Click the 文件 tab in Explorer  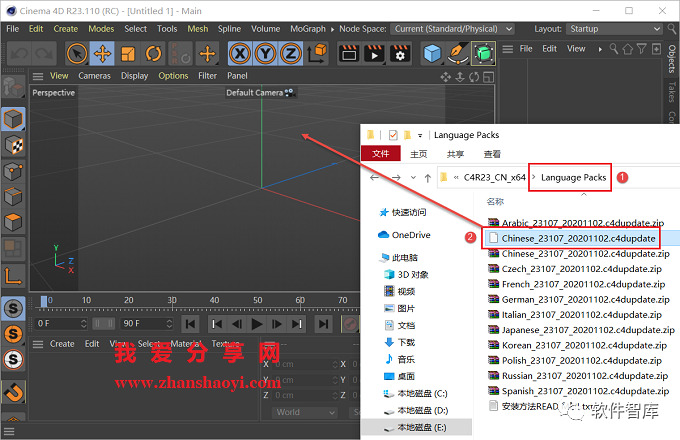pyautogui.click(x=380, y=154)
